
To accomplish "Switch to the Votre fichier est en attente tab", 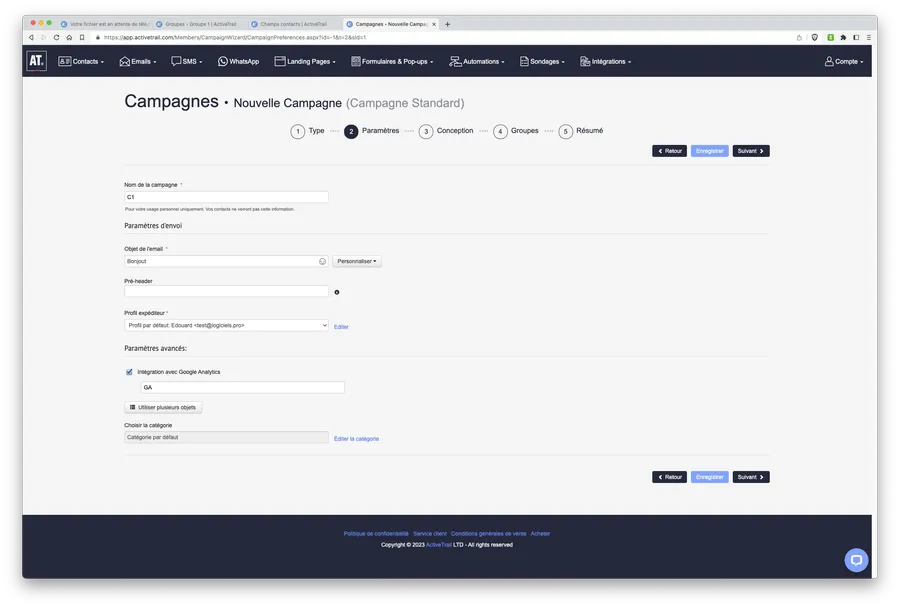I will (105, 24).
